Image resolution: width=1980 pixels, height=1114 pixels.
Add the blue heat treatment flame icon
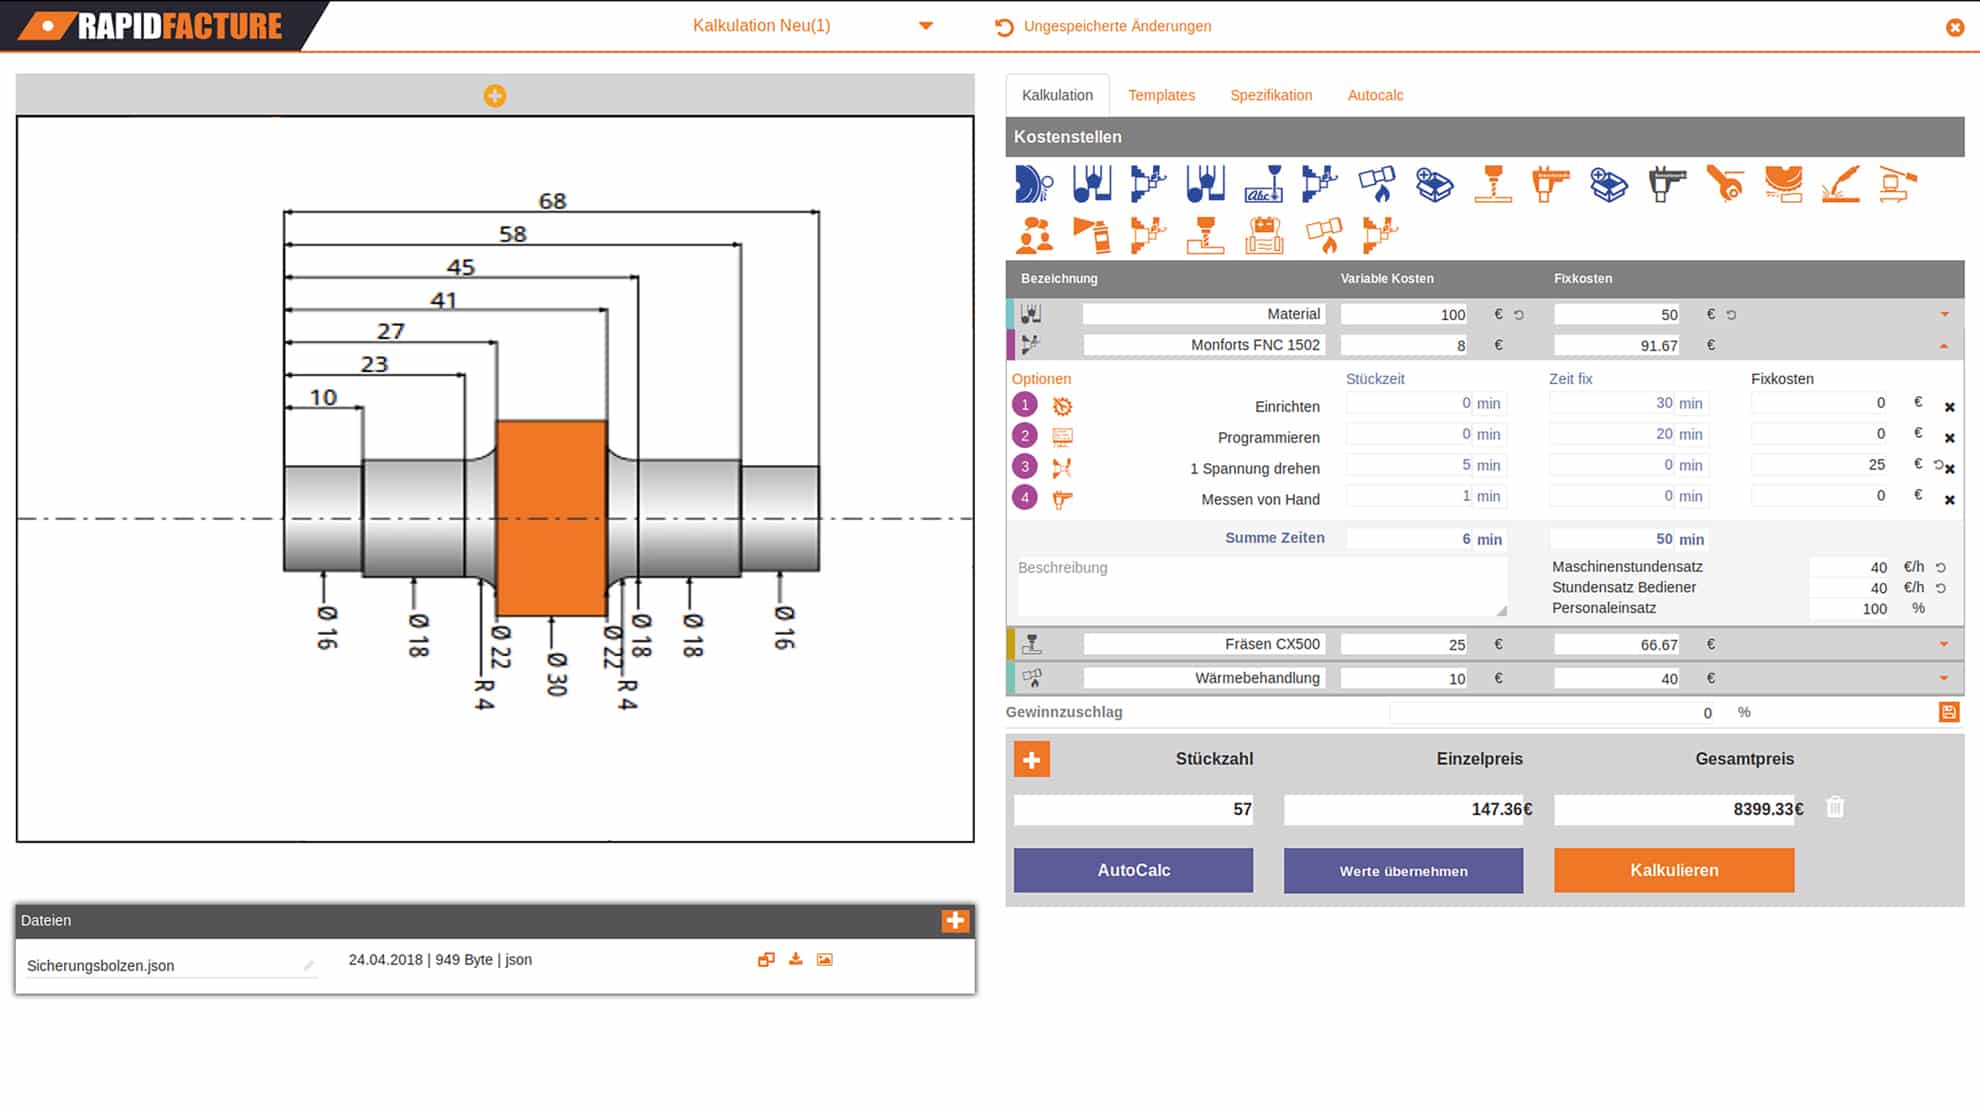coord(1377,184)
